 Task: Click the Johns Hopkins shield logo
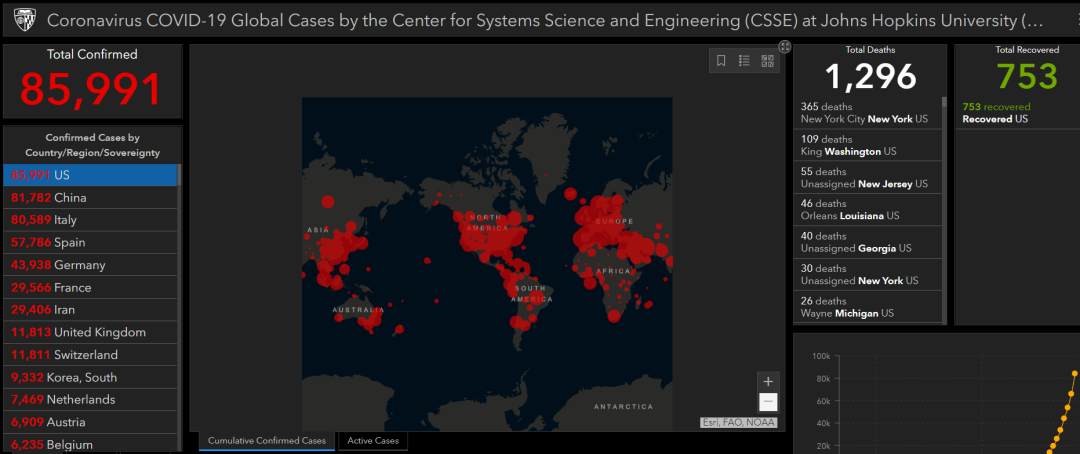click(23, 20)
